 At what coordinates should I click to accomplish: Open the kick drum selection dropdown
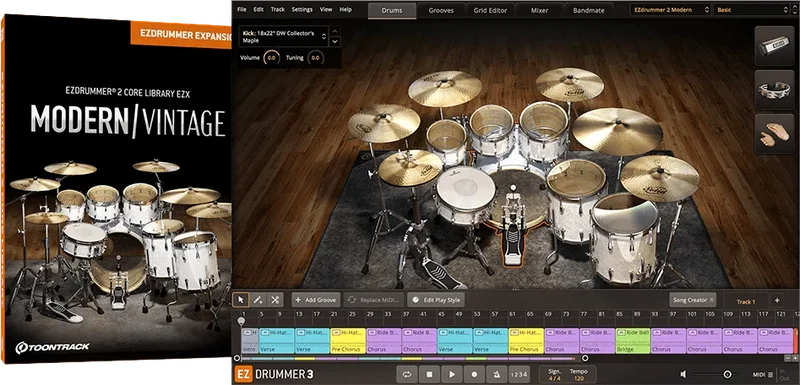[284, 36]
